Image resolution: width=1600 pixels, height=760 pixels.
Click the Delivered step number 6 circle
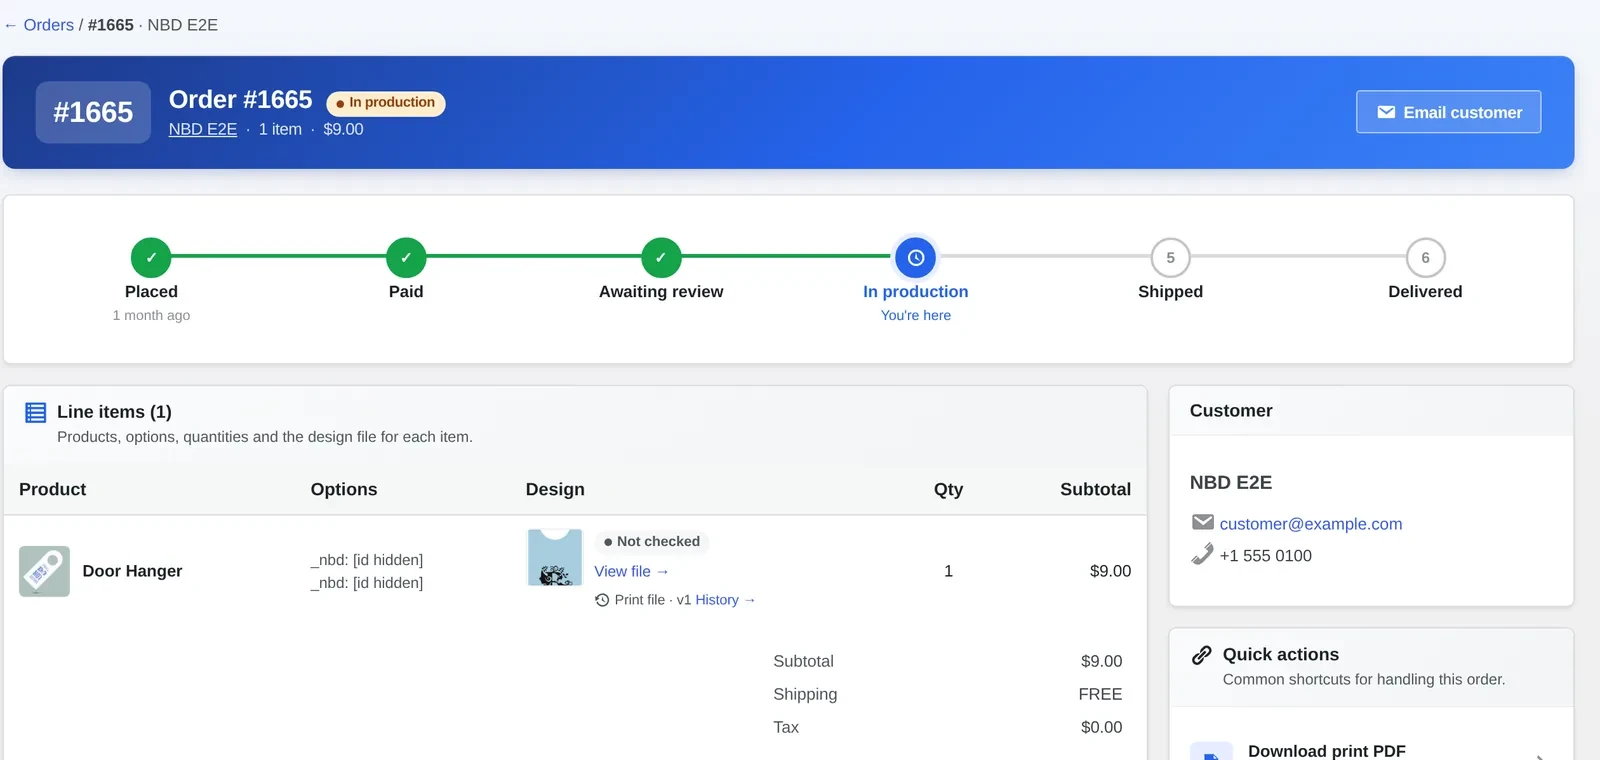click(x=1425, y=257)
